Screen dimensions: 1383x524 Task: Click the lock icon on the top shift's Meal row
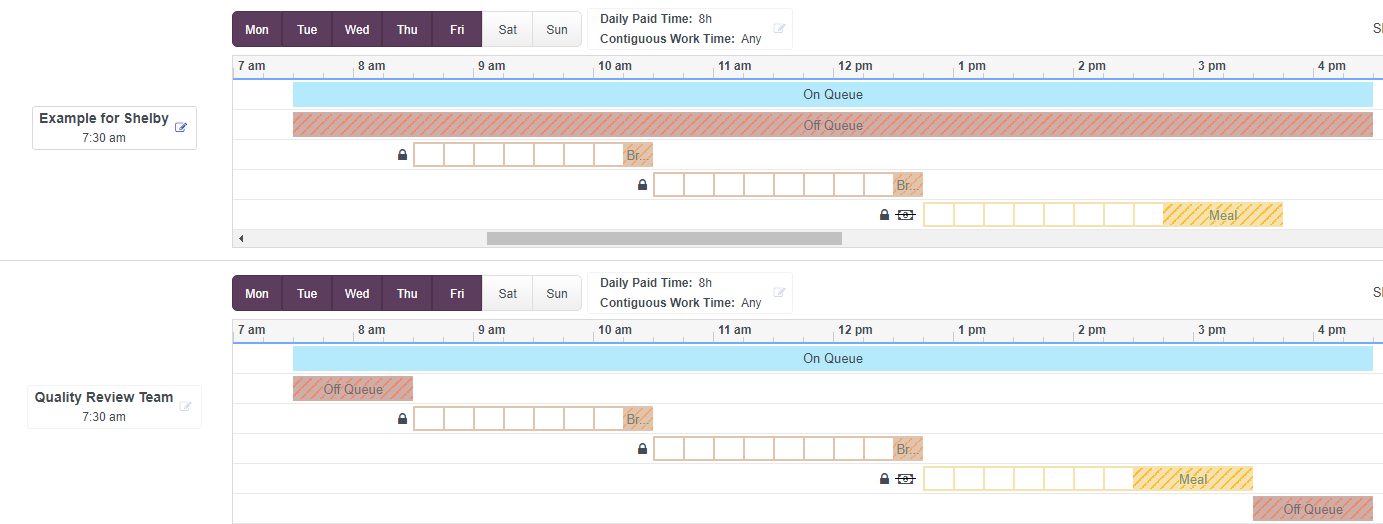[x=884, y=215]
